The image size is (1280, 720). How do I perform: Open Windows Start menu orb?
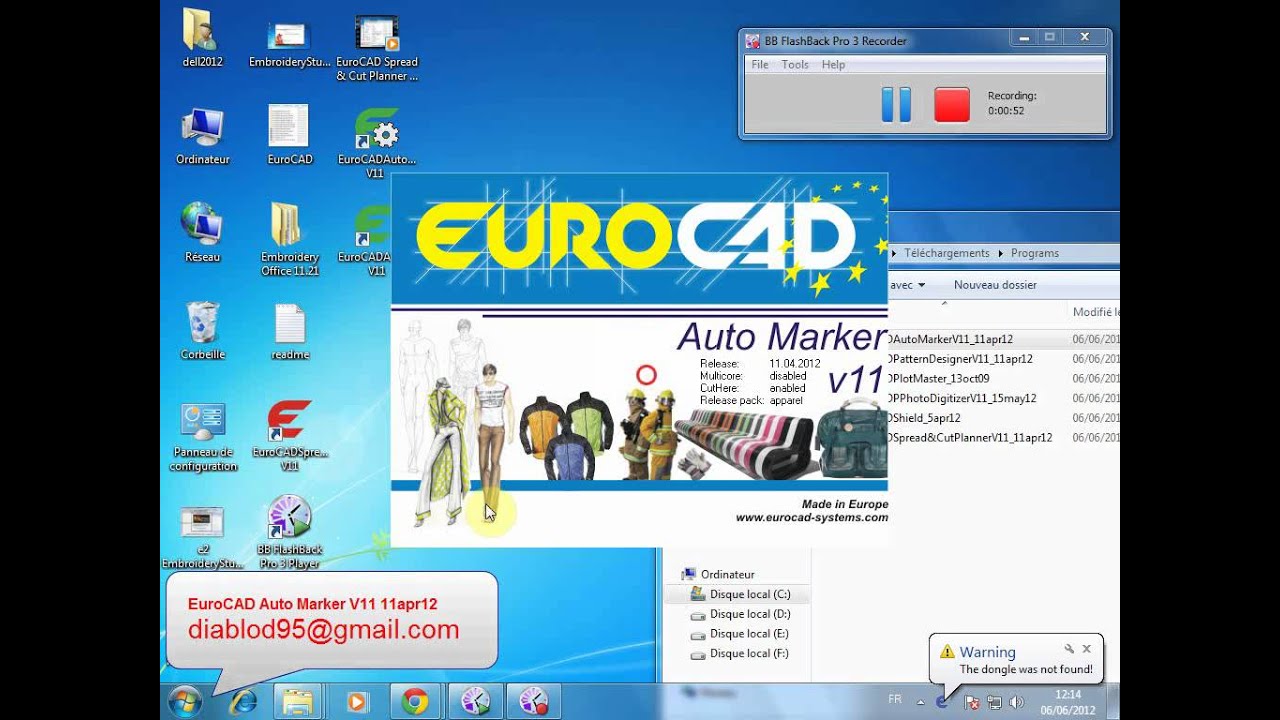185,702
